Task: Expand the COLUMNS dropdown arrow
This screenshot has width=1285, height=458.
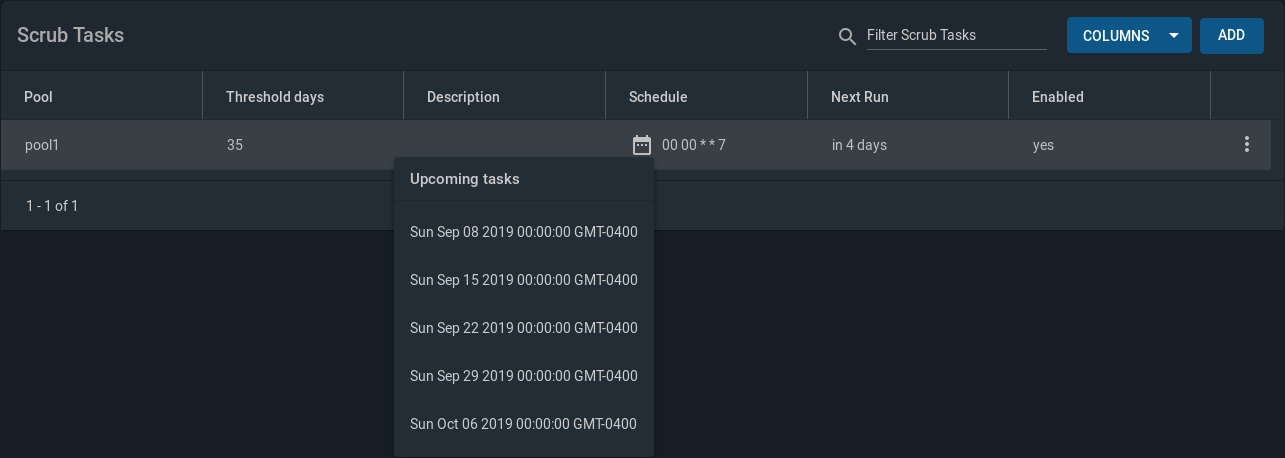Action: pos(1174,36)
